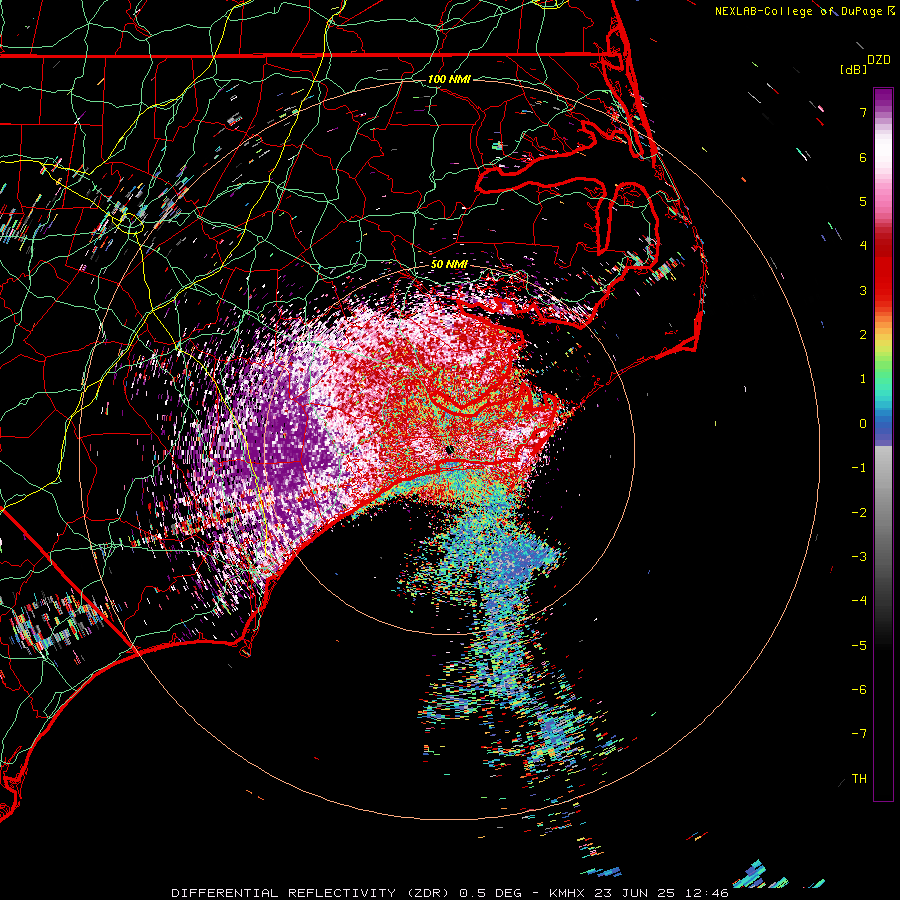Click the KMHX radar site black dot
Screen dimensions: 900x900
click(449, 450)
